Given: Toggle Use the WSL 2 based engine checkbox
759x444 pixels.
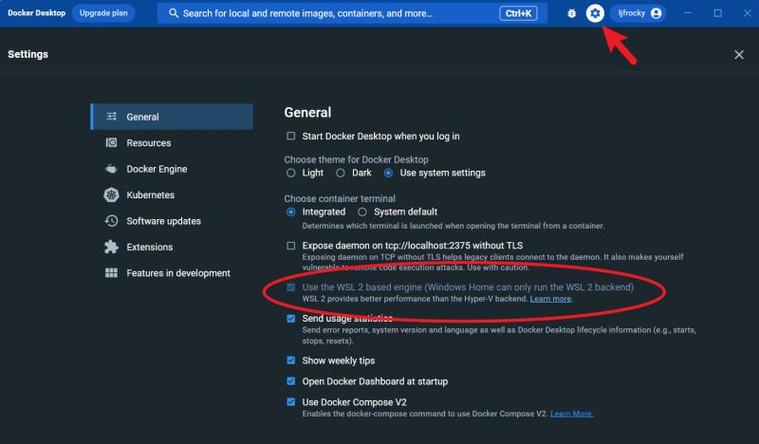Looking at the screenshot, I should click(x=290, y=288).
